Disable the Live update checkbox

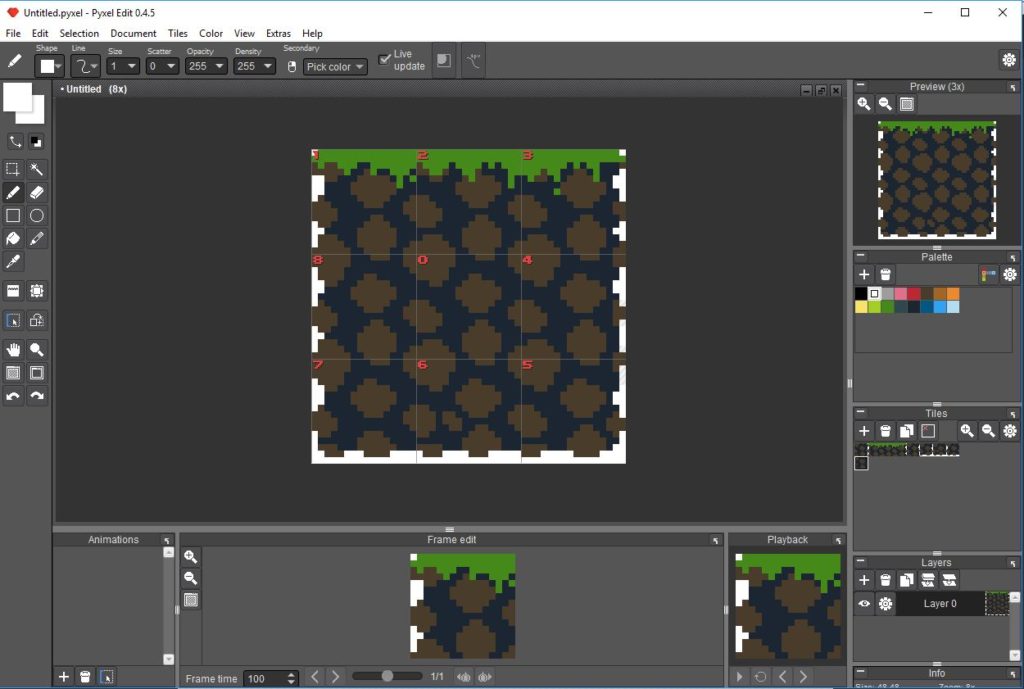[x=384, y=58]
